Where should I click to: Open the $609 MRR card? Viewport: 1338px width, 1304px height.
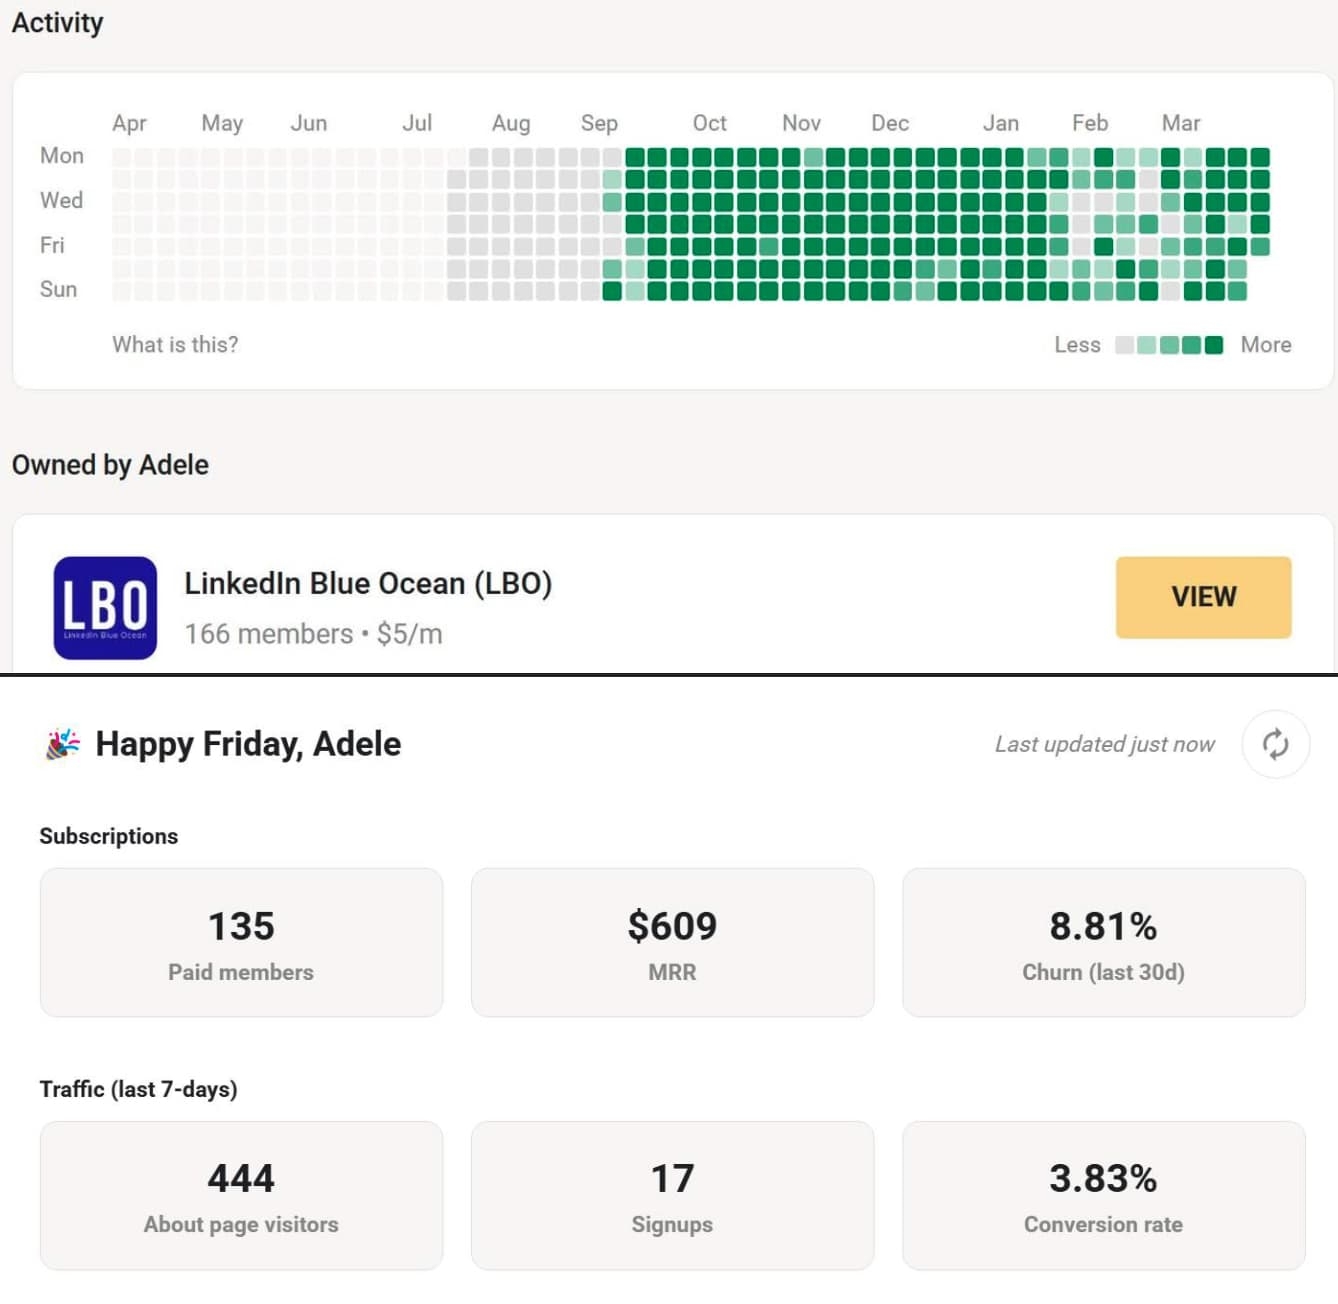click(672, 942)
